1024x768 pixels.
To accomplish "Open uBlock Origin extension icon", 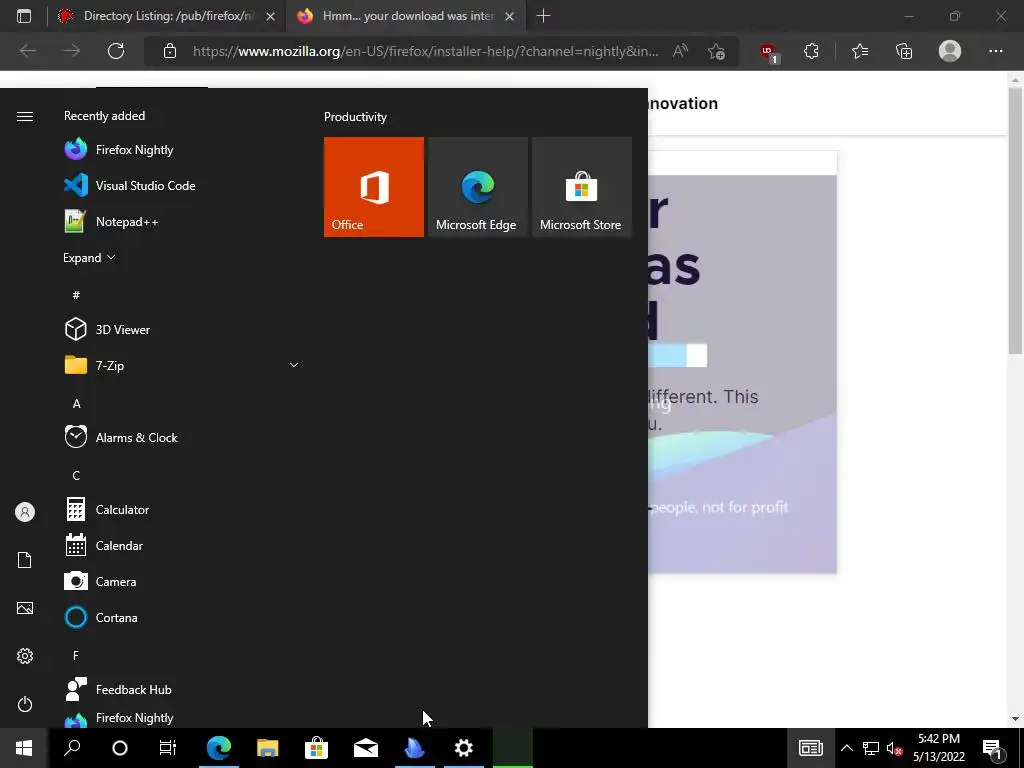I will click(x=768, y=52).
